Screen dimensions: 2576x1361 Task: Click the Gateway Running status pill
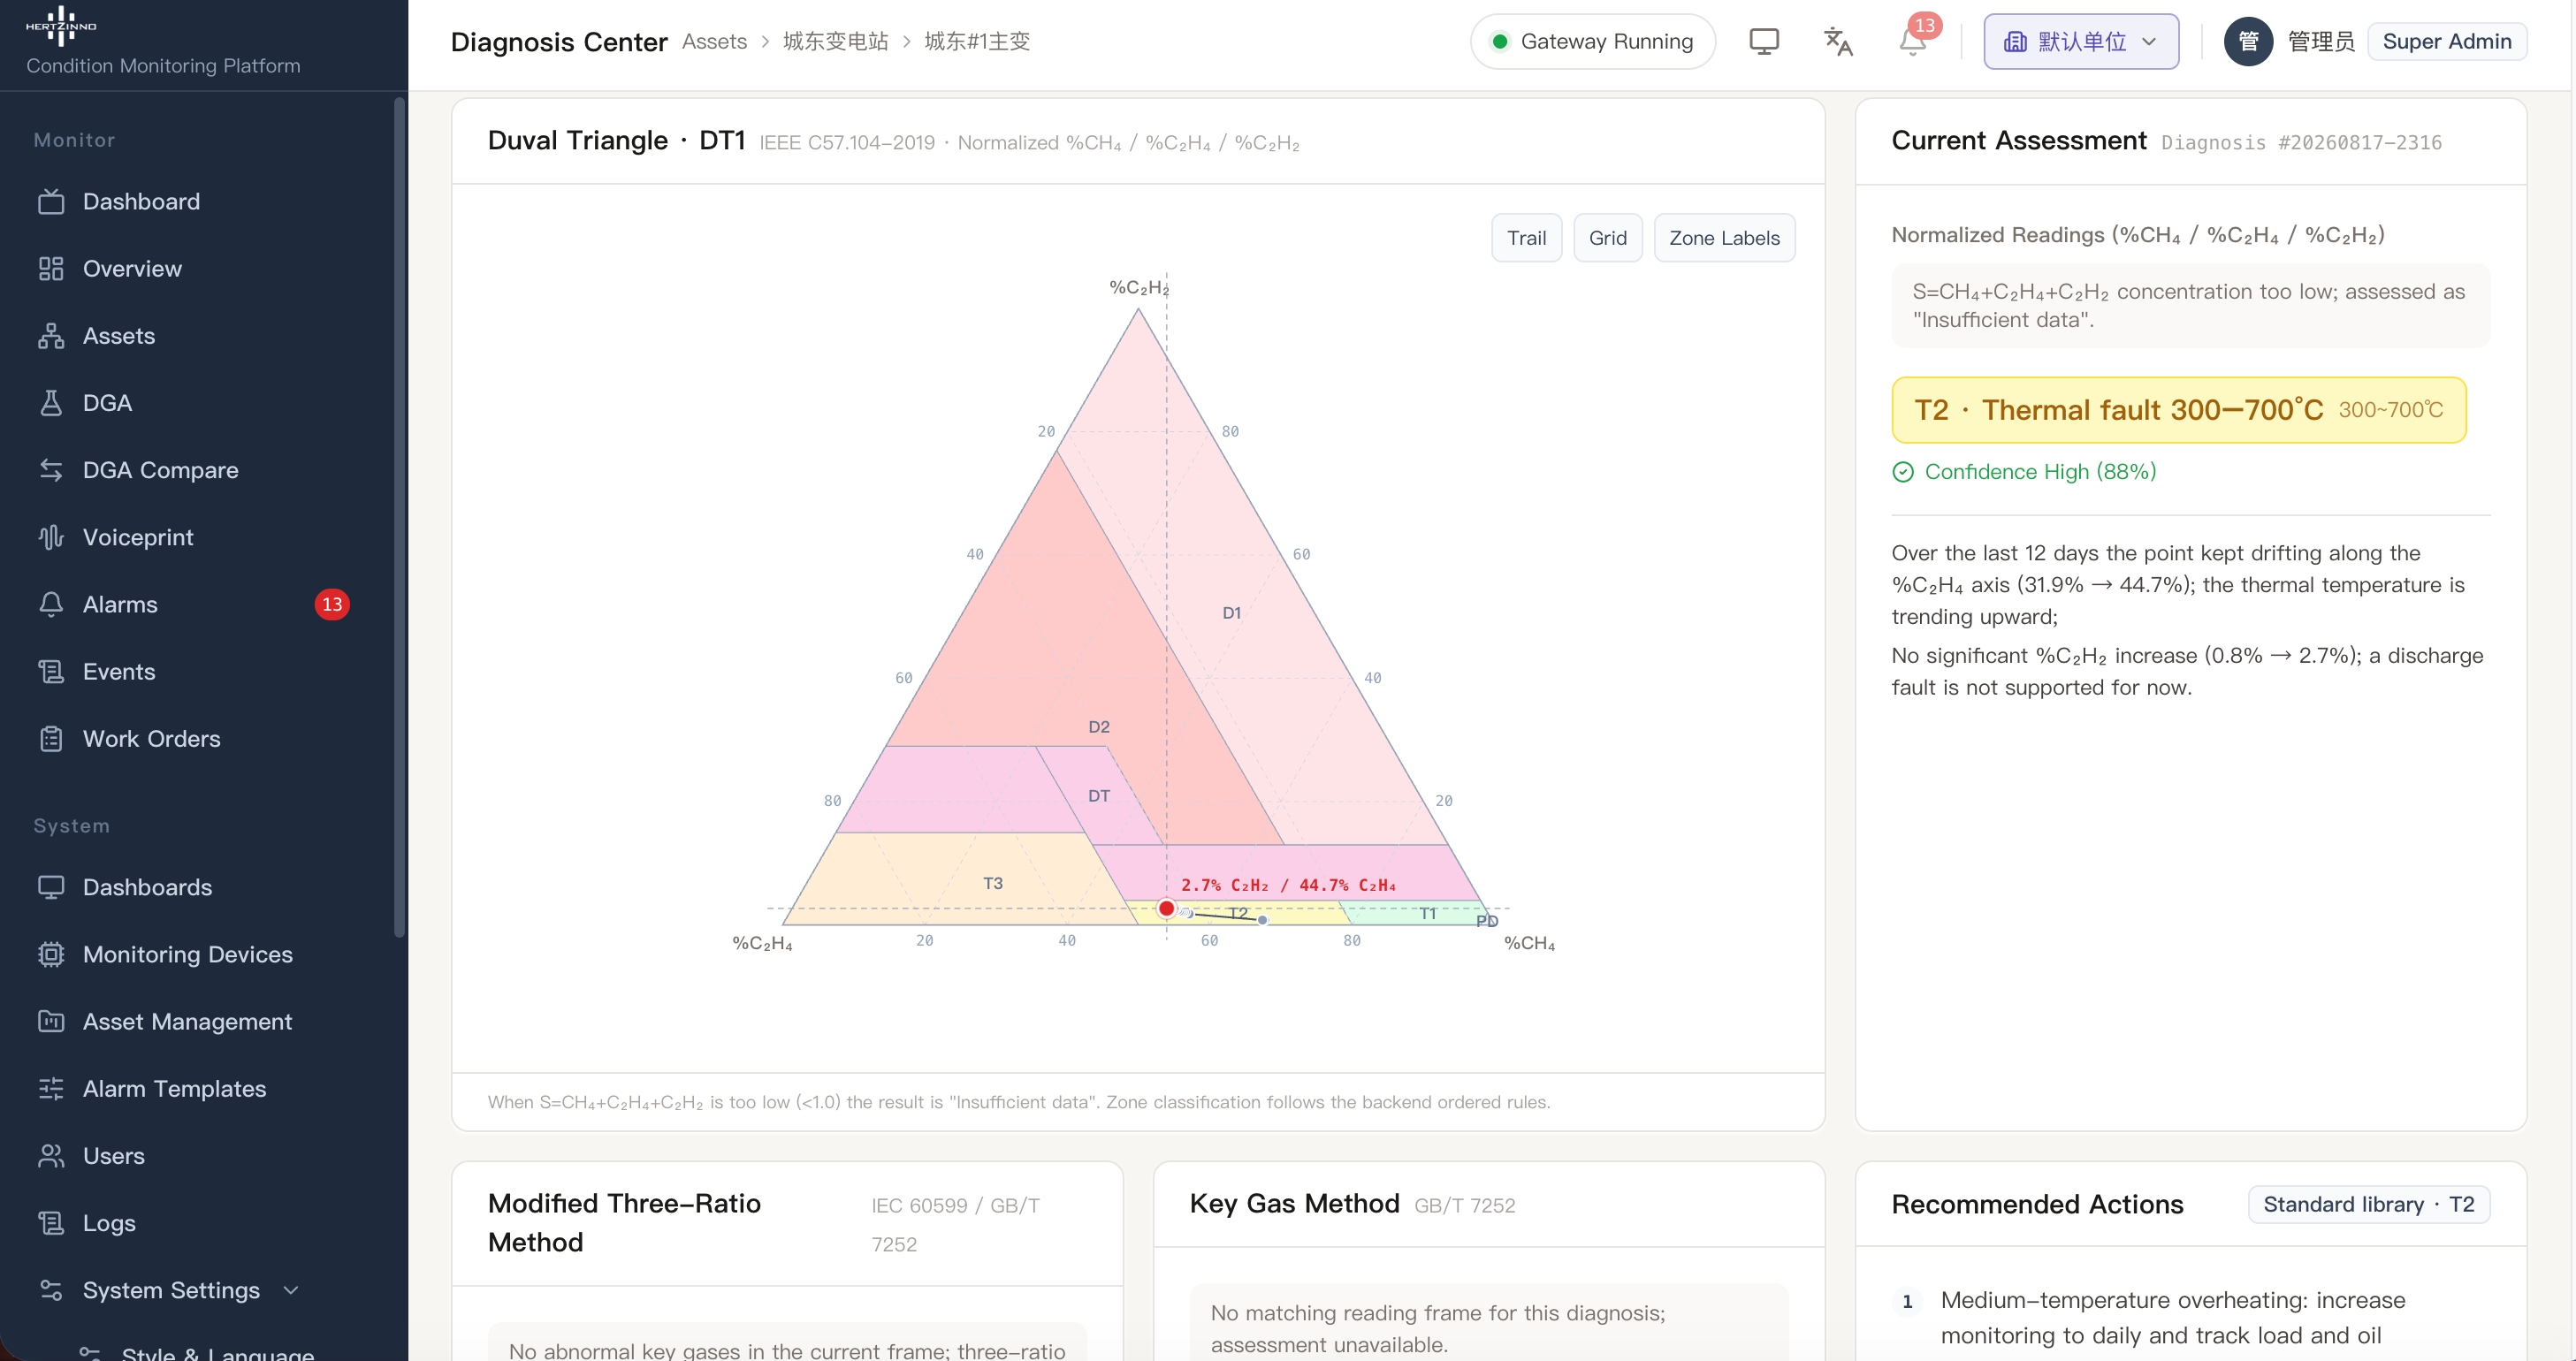point(1592,41)
